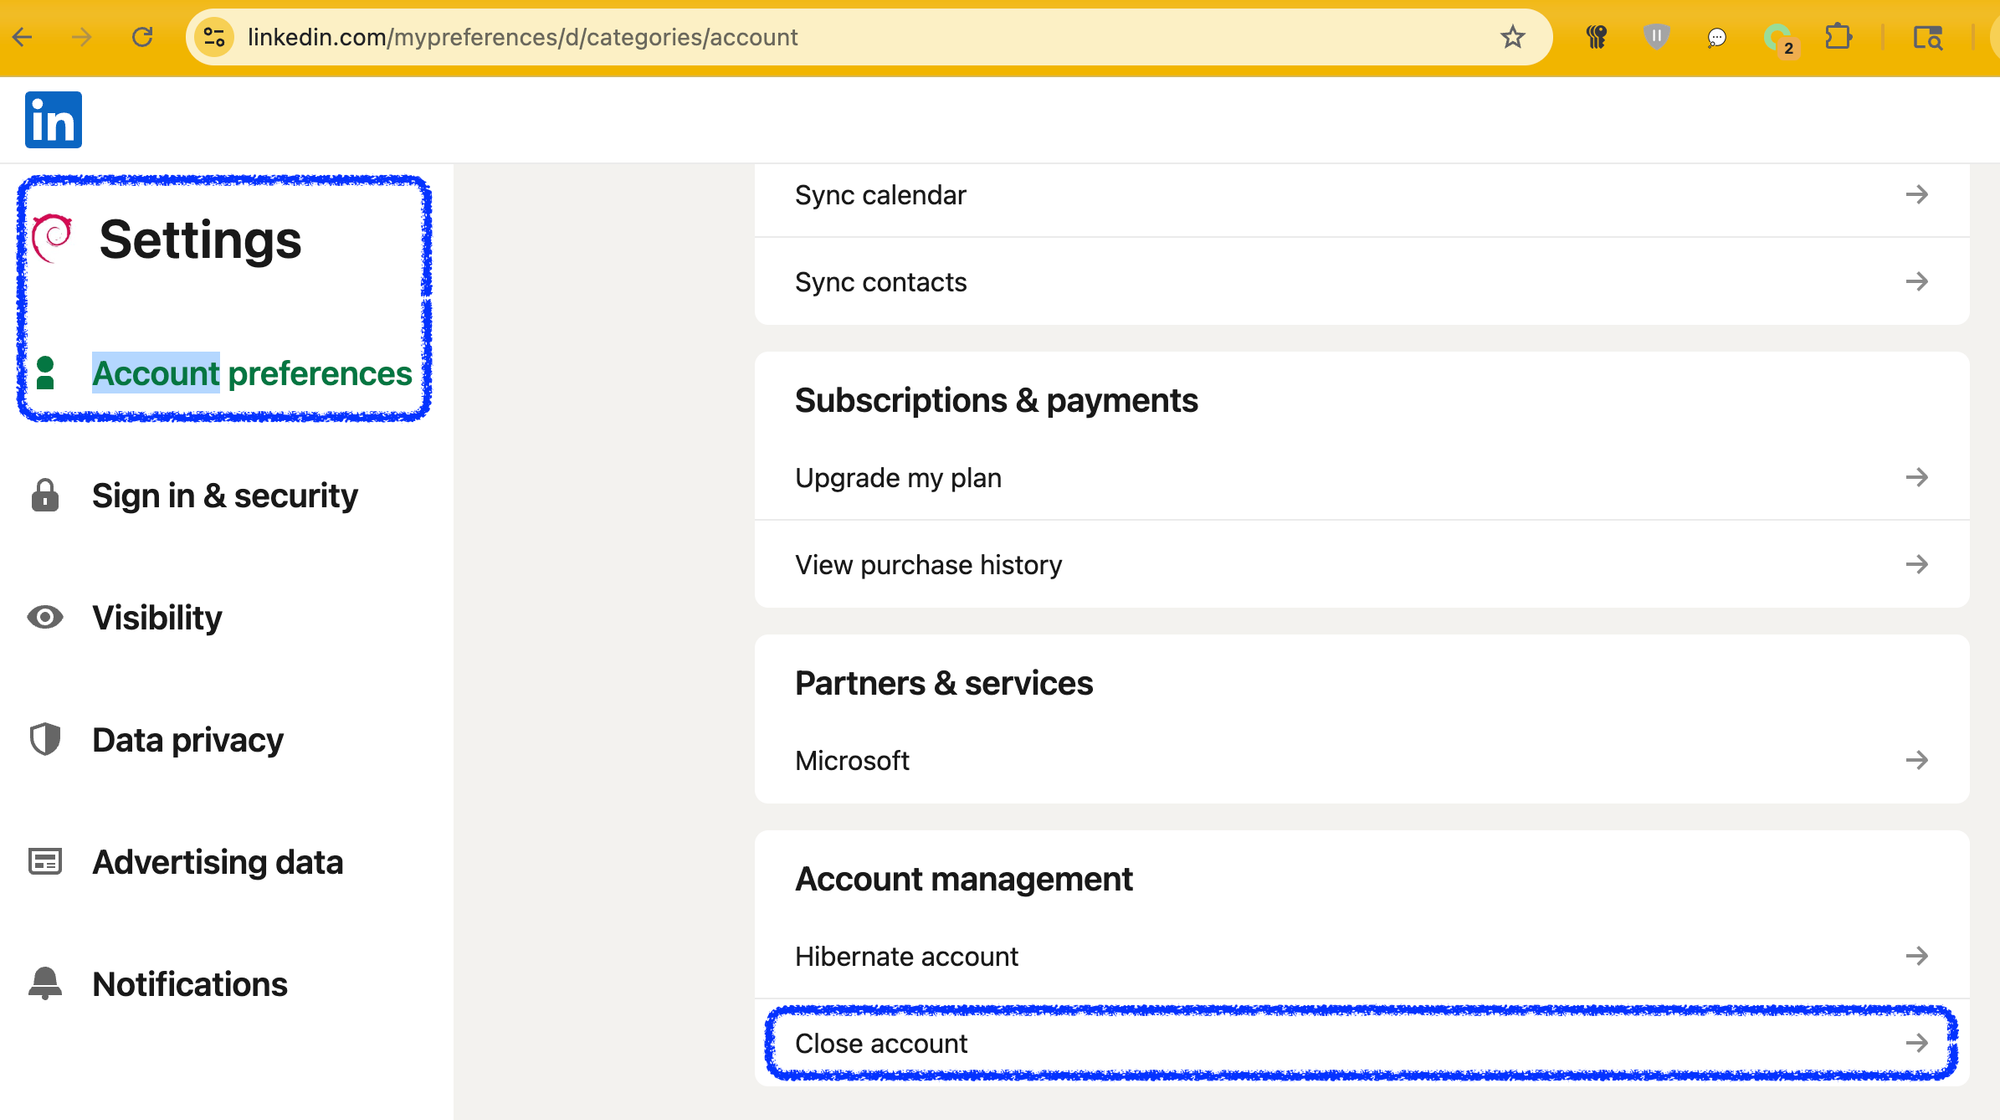The height and width of the screenshot is (1120, 2000).
Task: Open Sync contacts setting
Action: coord(1362,282)
